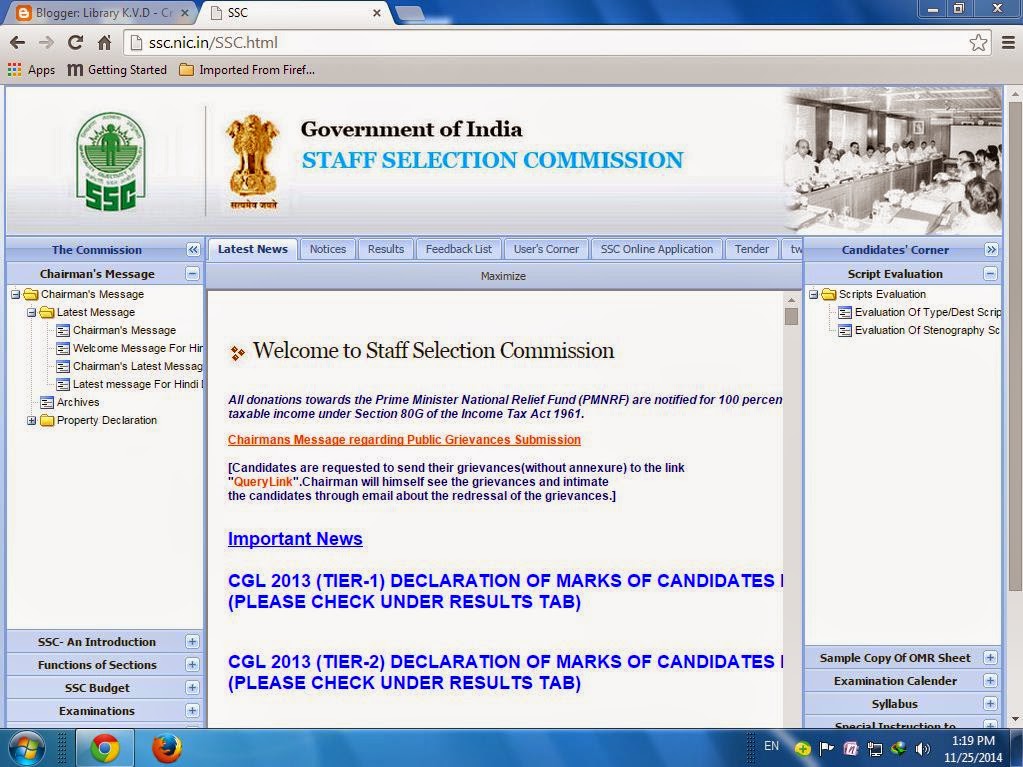The height and width of the screenshot is (767, 1023).
Task: Open the Chrome menu hamburger icon
Action: 1008,43
